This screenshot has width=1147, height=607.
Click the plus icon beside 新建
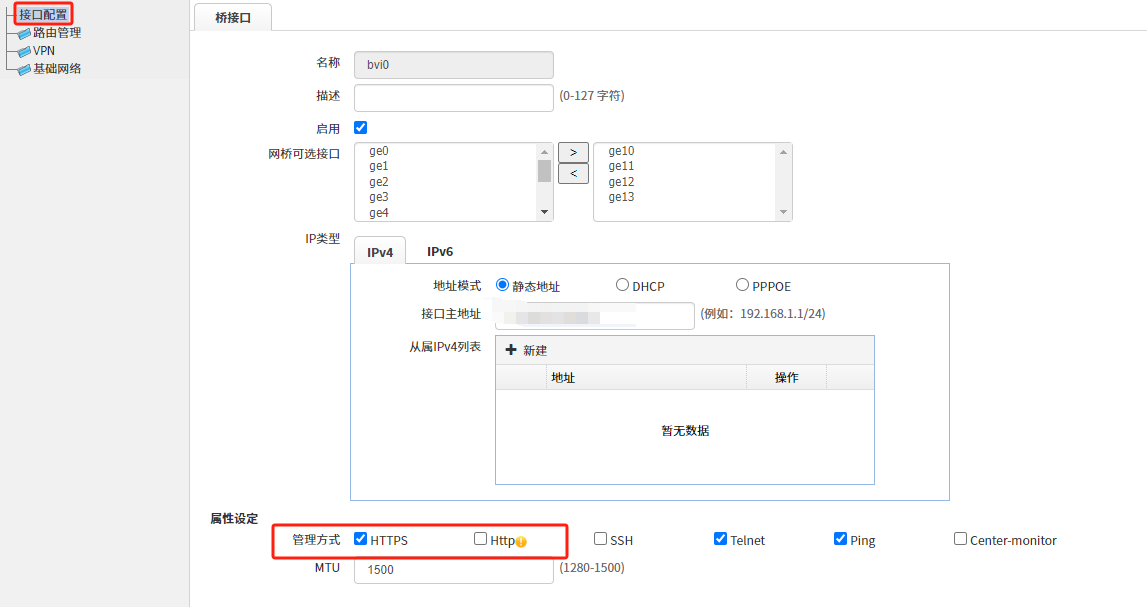(510, 350)
